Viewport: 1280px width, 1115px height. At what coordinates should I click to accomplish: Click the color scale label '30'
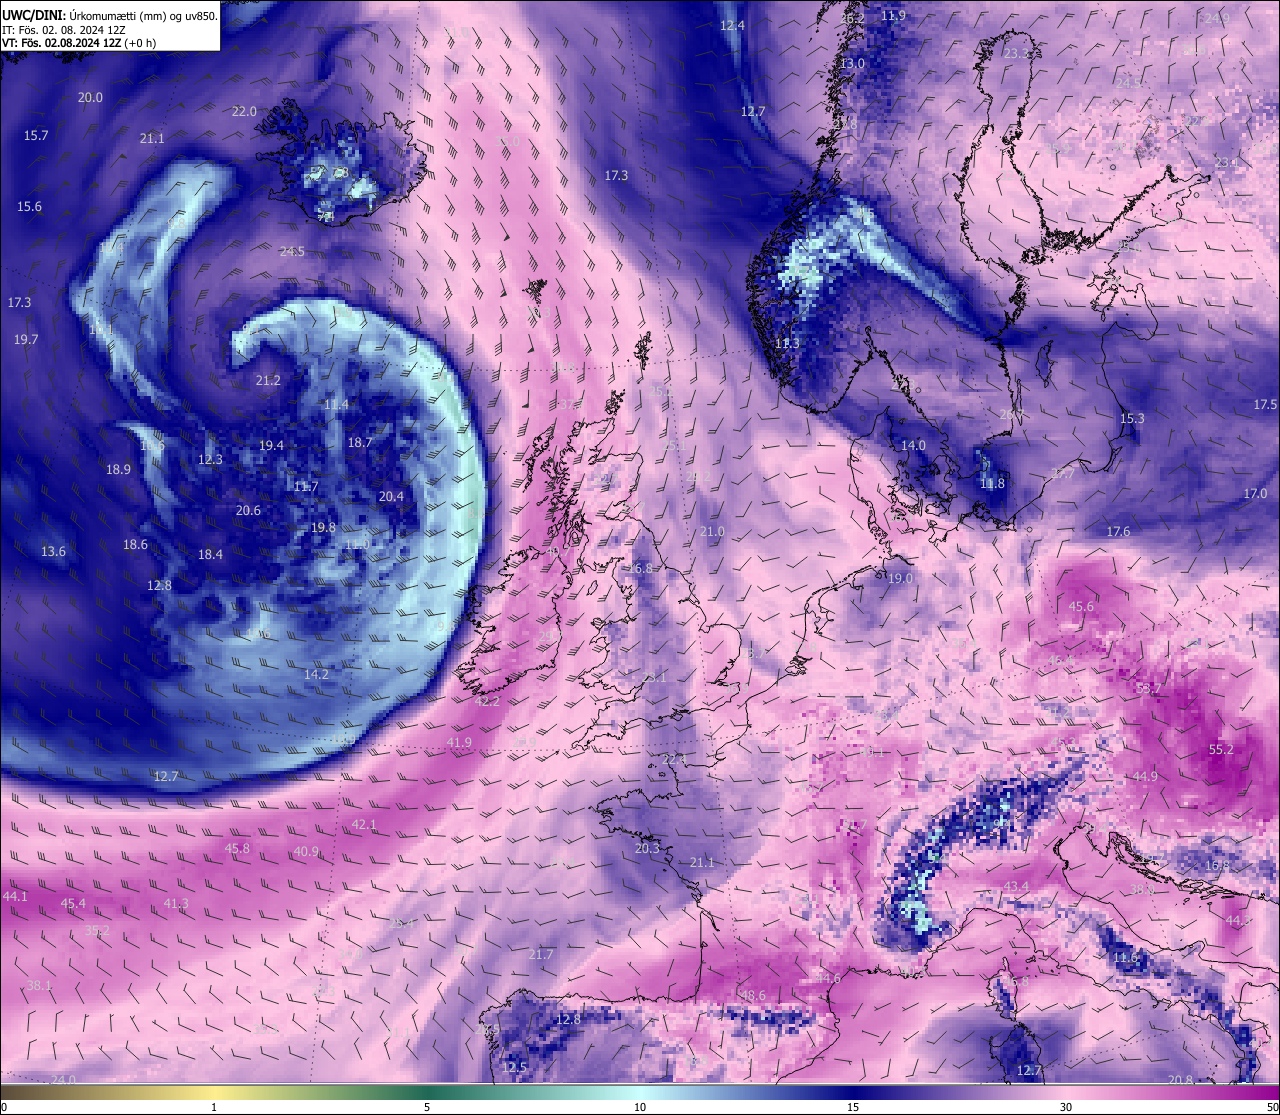click(1066, 1107)
